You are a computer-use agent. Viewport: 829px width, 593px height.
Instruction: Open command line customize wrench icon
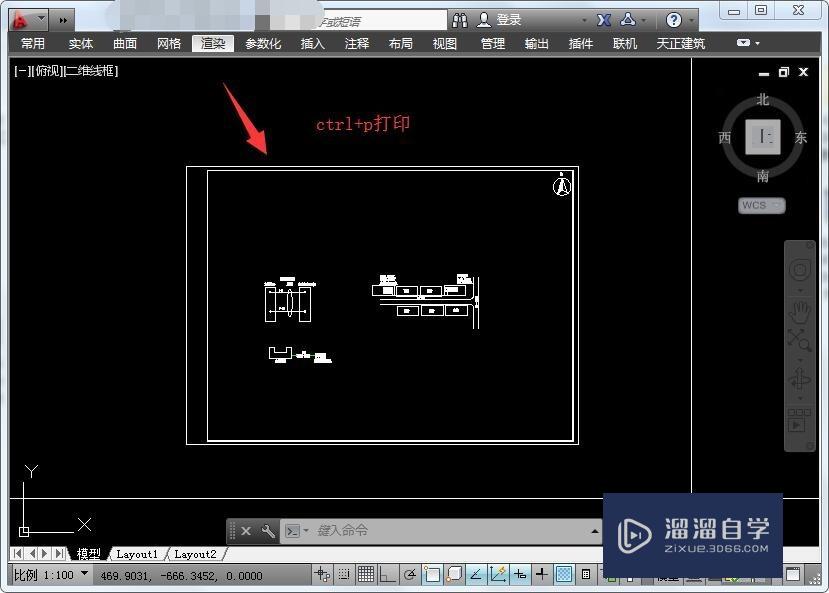pos(268,531)
